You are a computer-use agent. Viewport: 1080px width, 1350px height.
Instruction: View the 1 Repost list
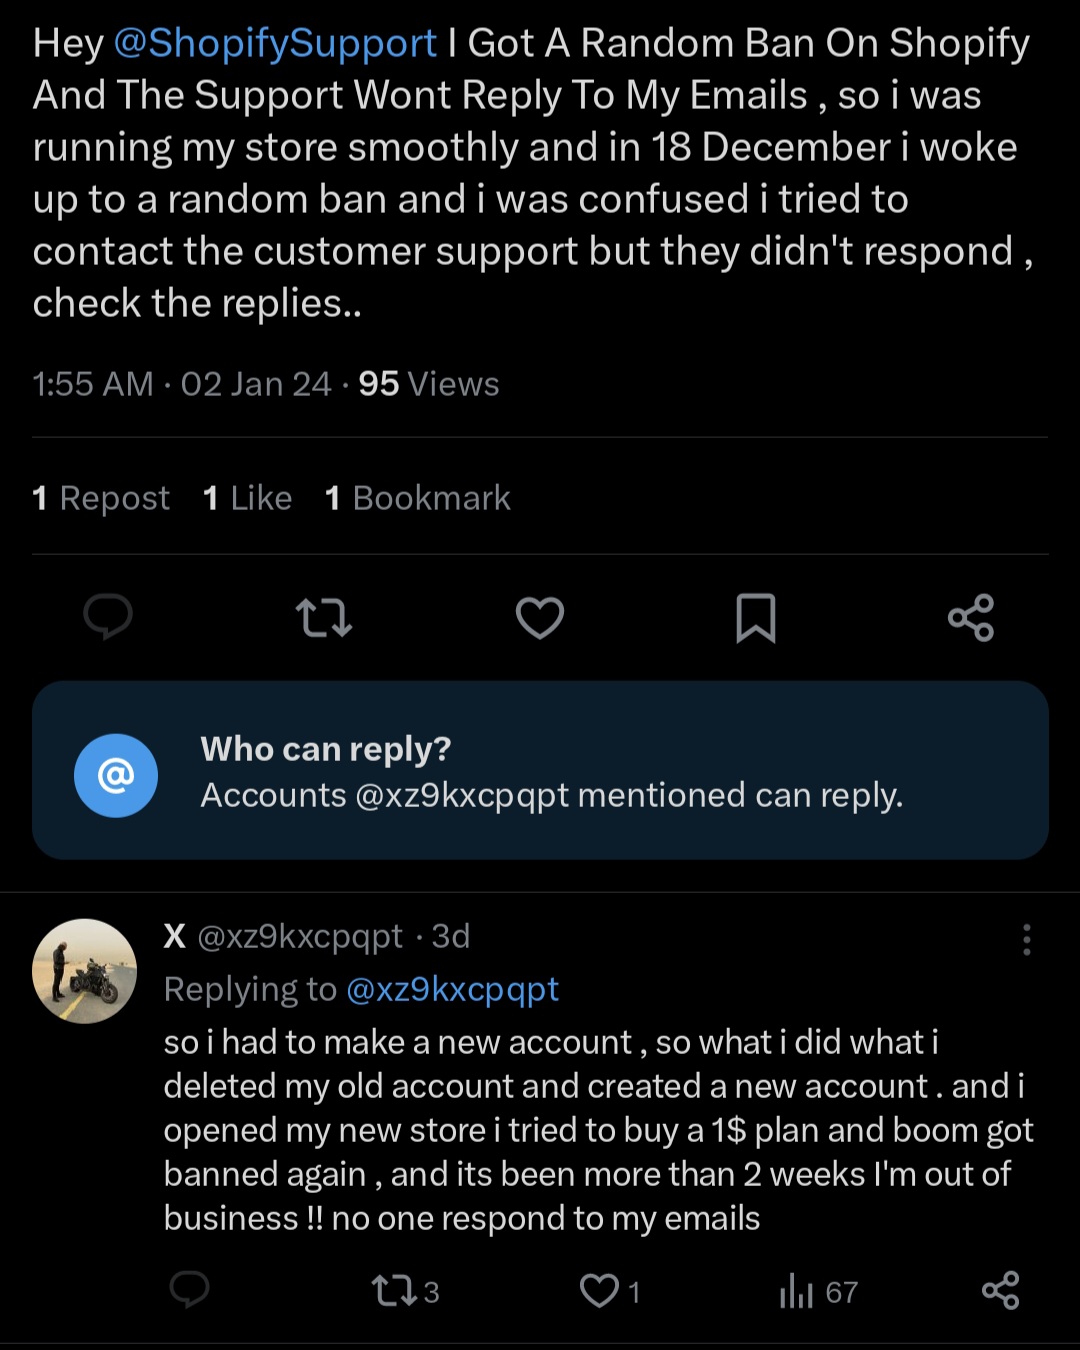[x=101, y=498]
